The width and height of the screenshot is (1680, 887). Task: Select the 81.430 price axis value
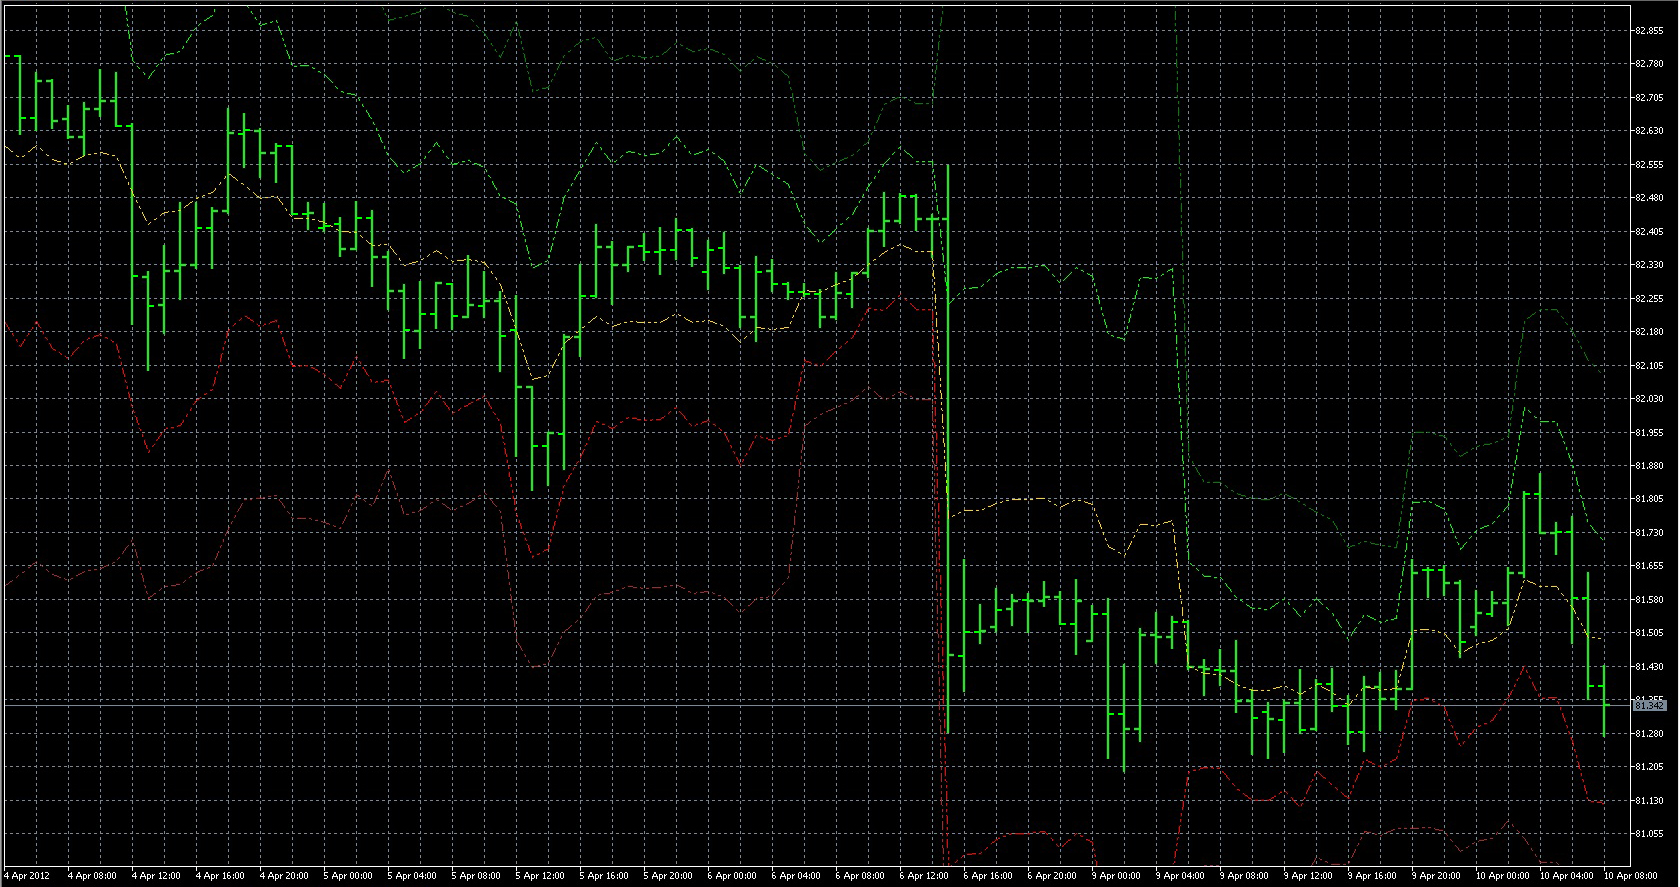point(1649,667)
